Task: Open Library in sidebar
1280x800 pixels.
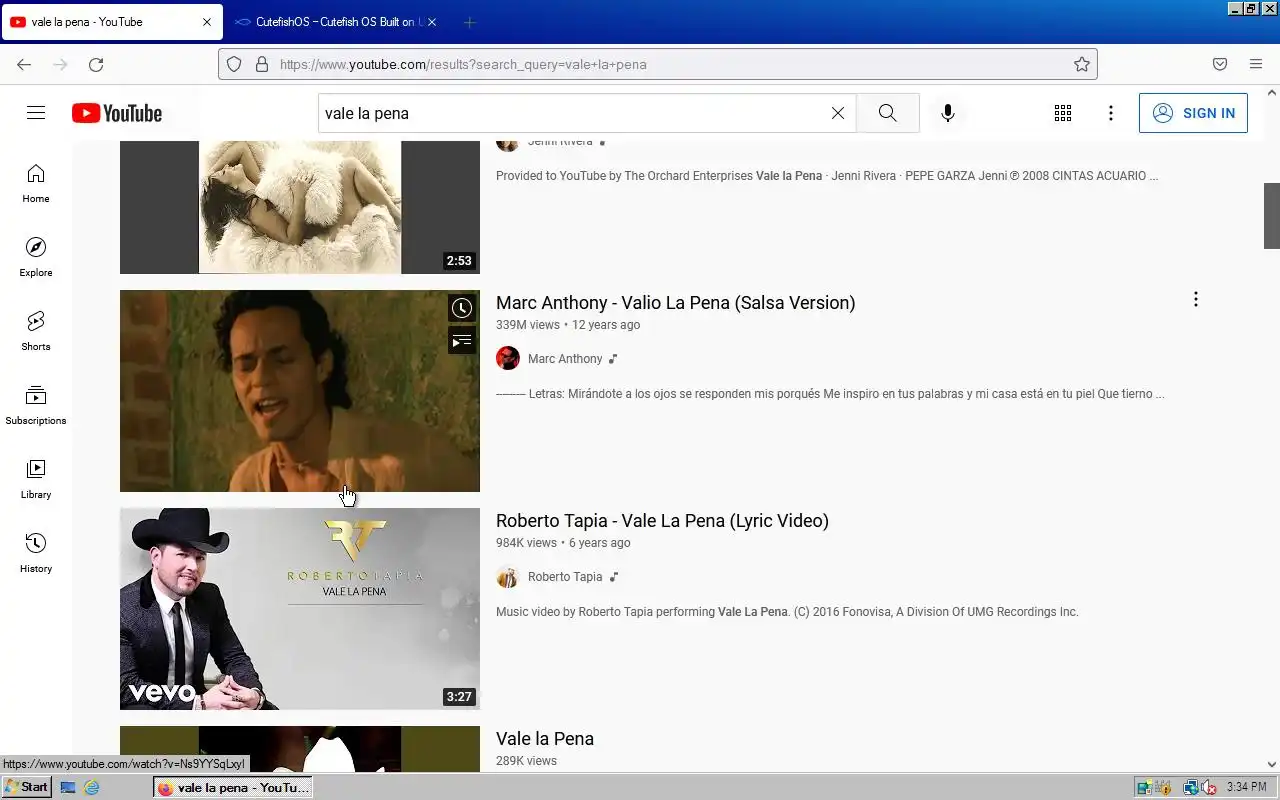Action: [x=36, y=480]
